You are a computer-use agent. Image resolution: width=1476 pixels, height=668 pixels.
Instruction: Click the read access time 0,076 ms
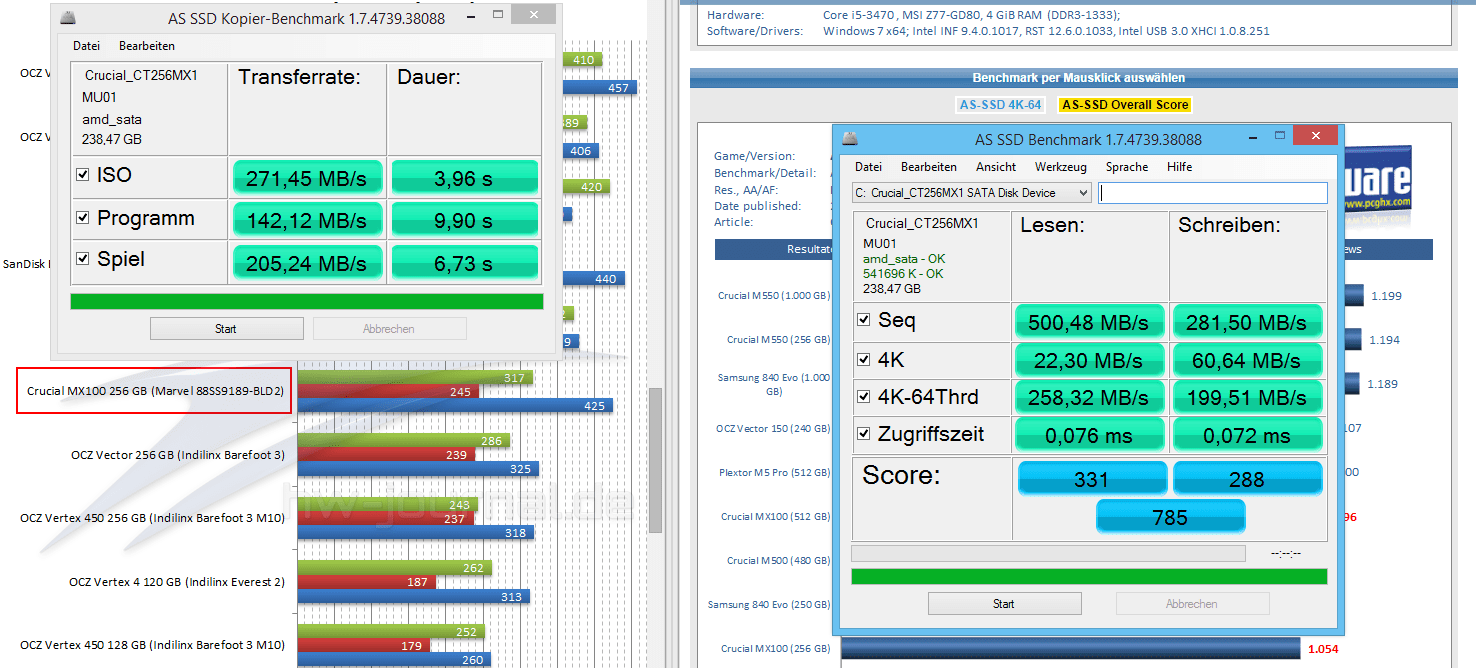pos(1090,435)
